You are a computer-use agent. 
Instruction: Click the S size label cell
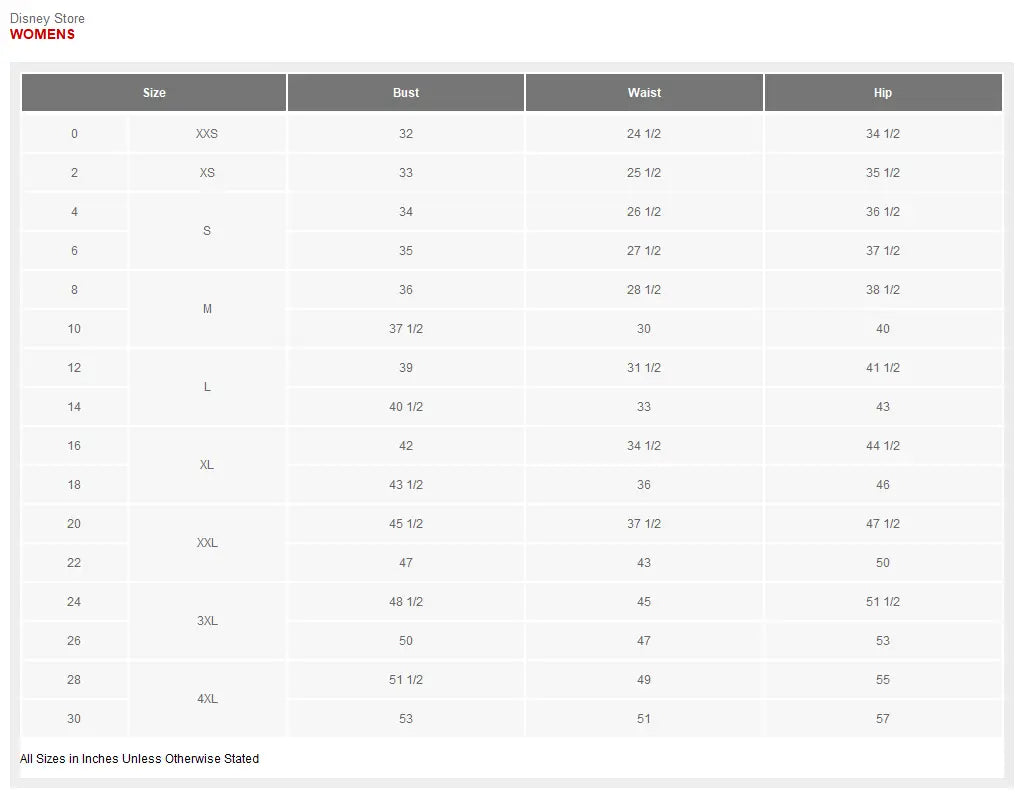(207, 231)
